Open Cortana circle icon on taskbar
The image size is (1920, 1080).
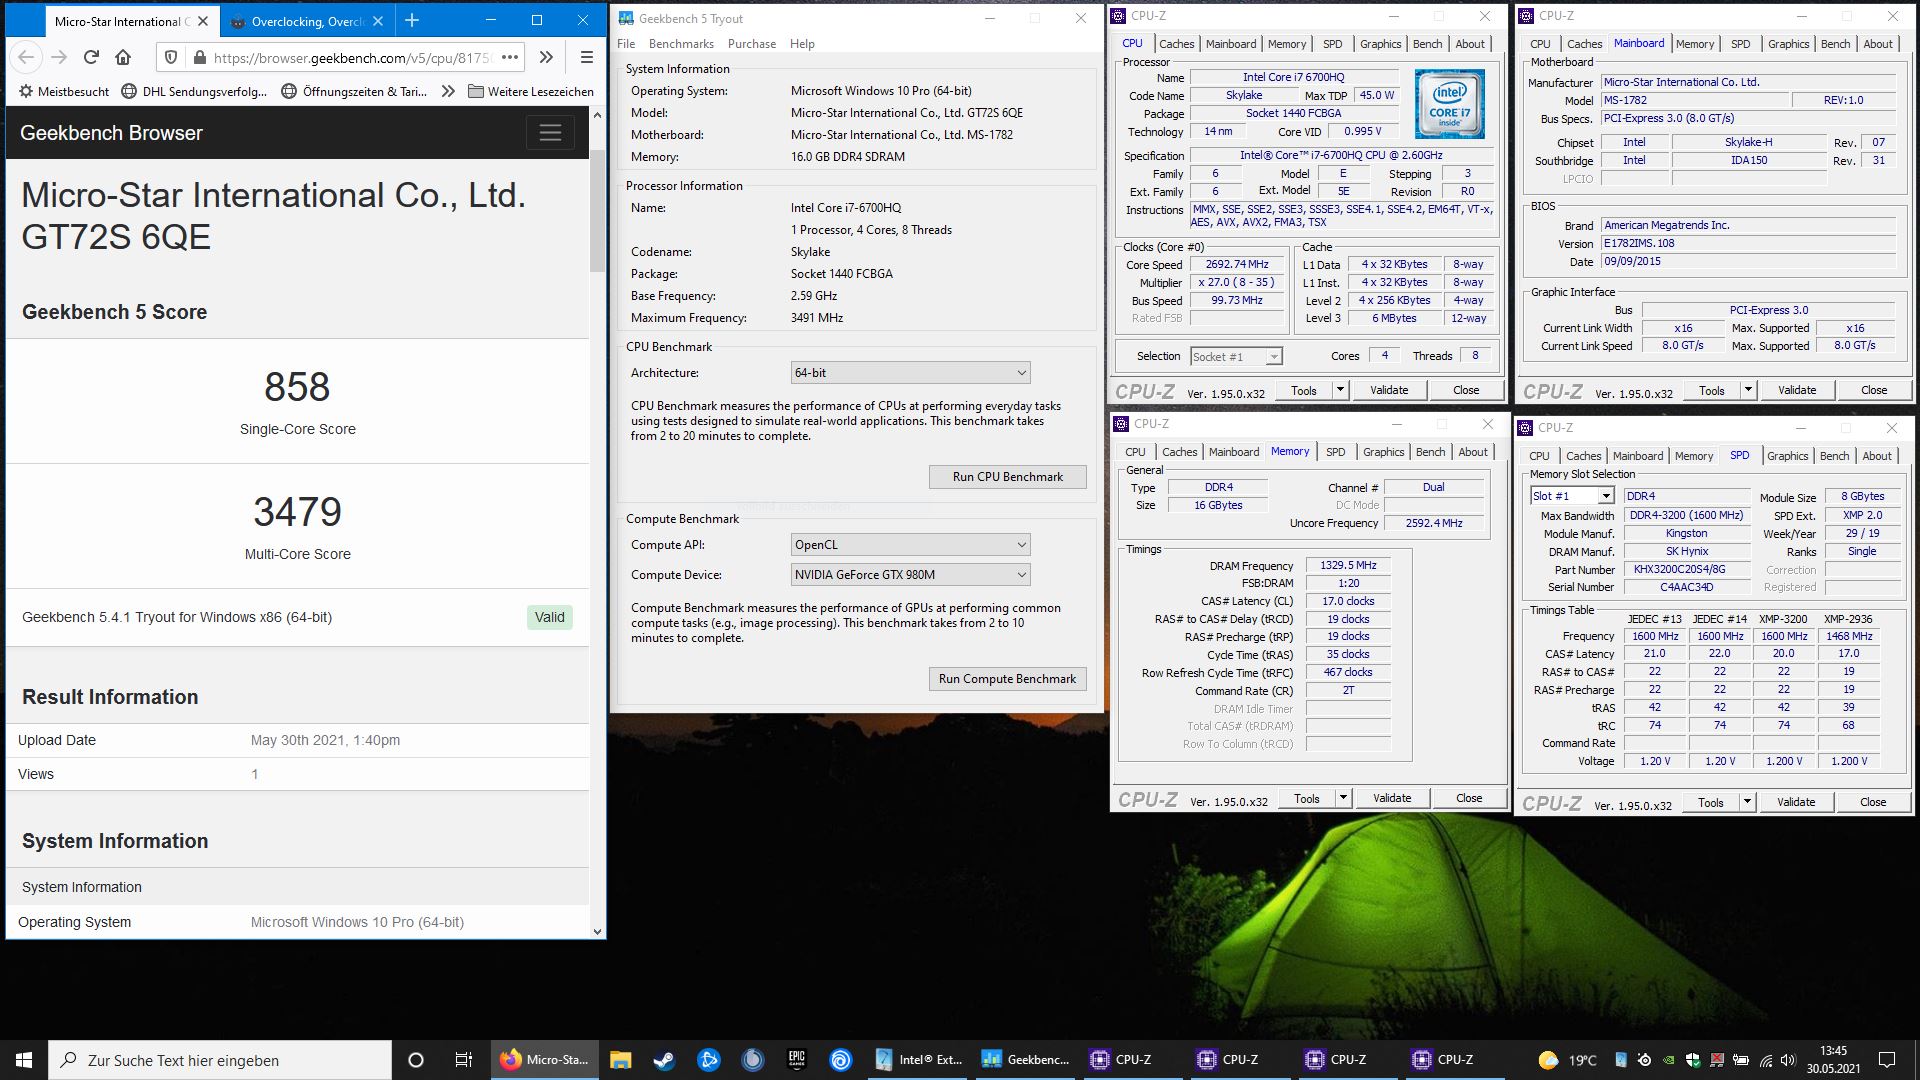[416, 1060]
